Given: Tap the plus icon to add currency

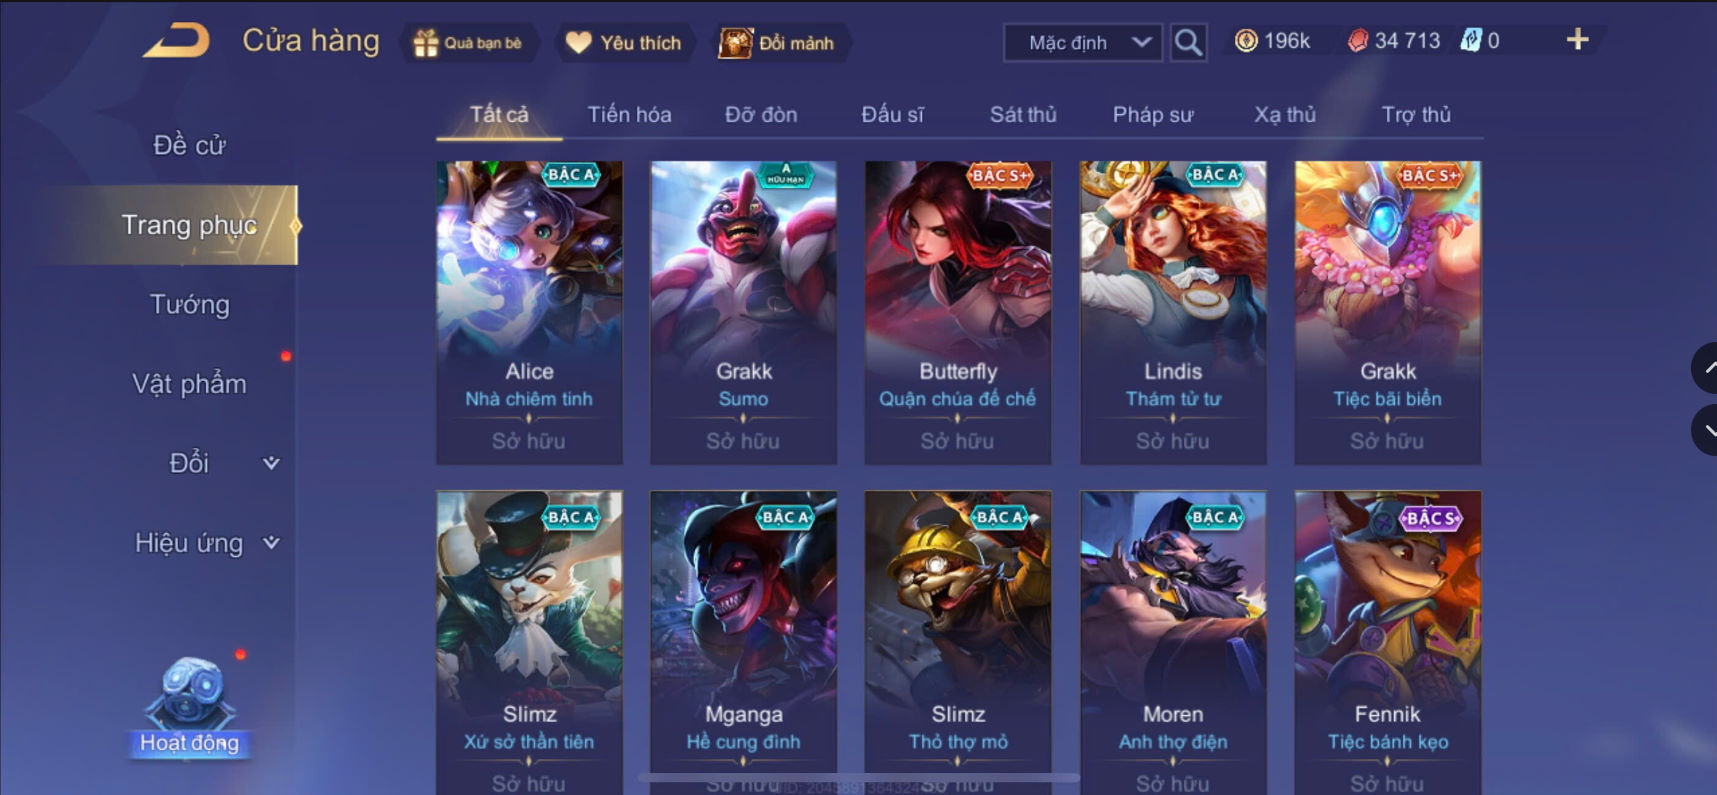Looking at the screenshot, I should 1577,40.
